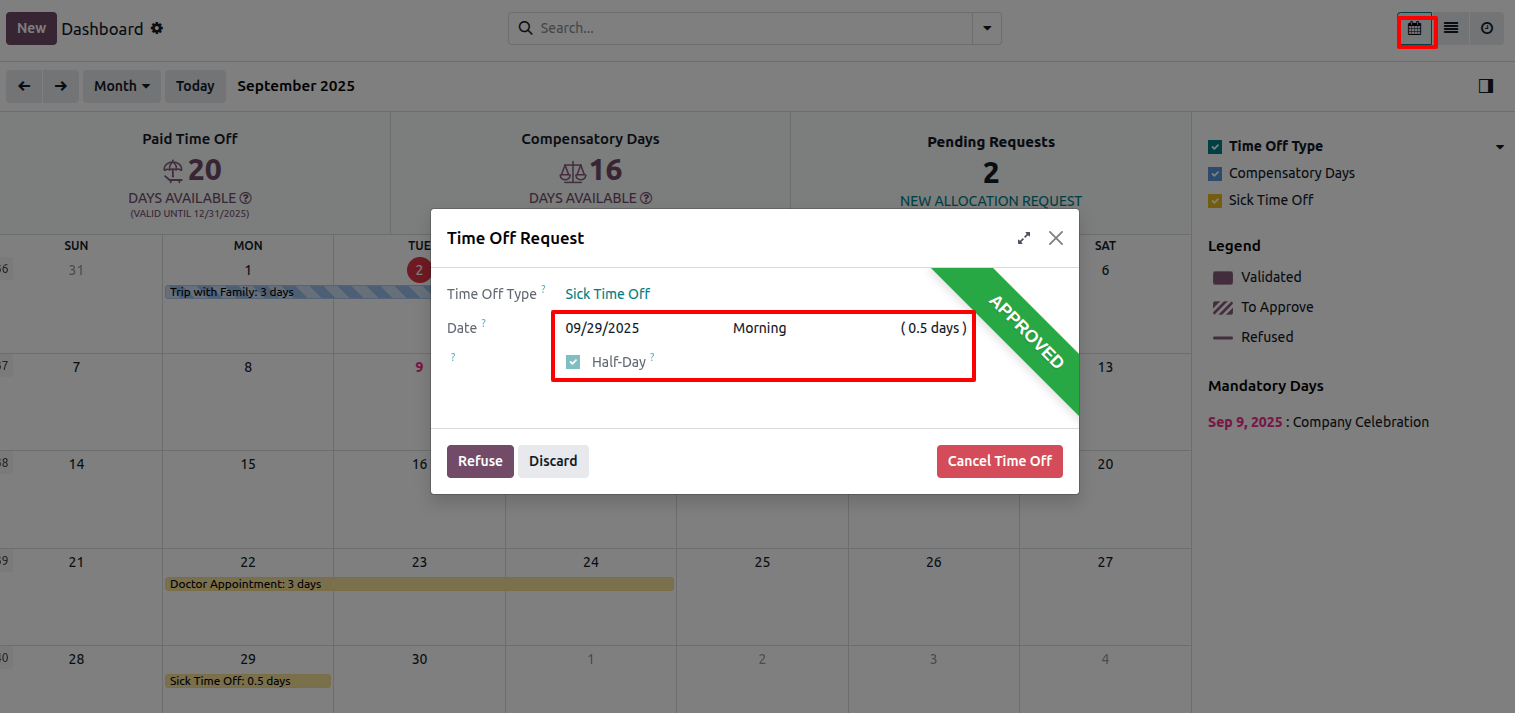The width and height of the screenshot is (1515, 713).
Task: Switch to the list view icon
Action: pyautogui.click(x=1451, y=29)
